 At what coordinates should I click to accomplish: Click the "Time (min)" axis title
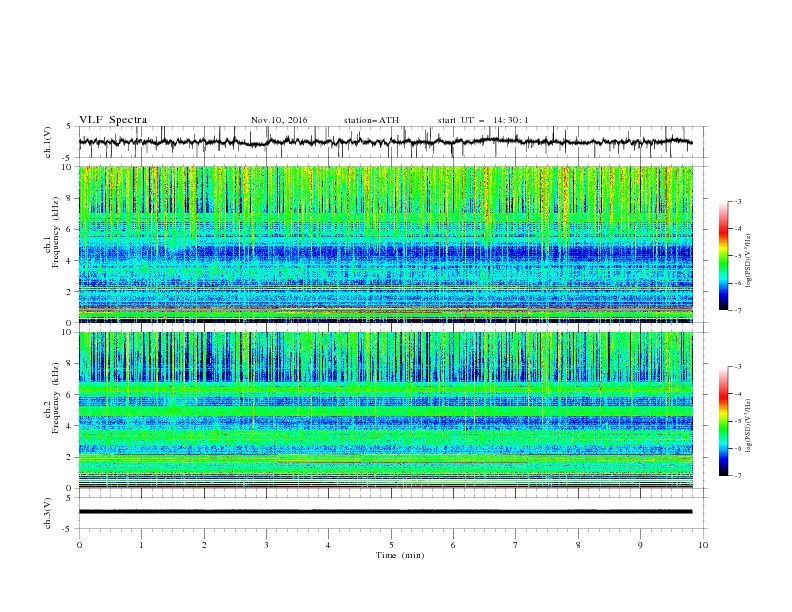pyautogui.click(x=400, y=555)
